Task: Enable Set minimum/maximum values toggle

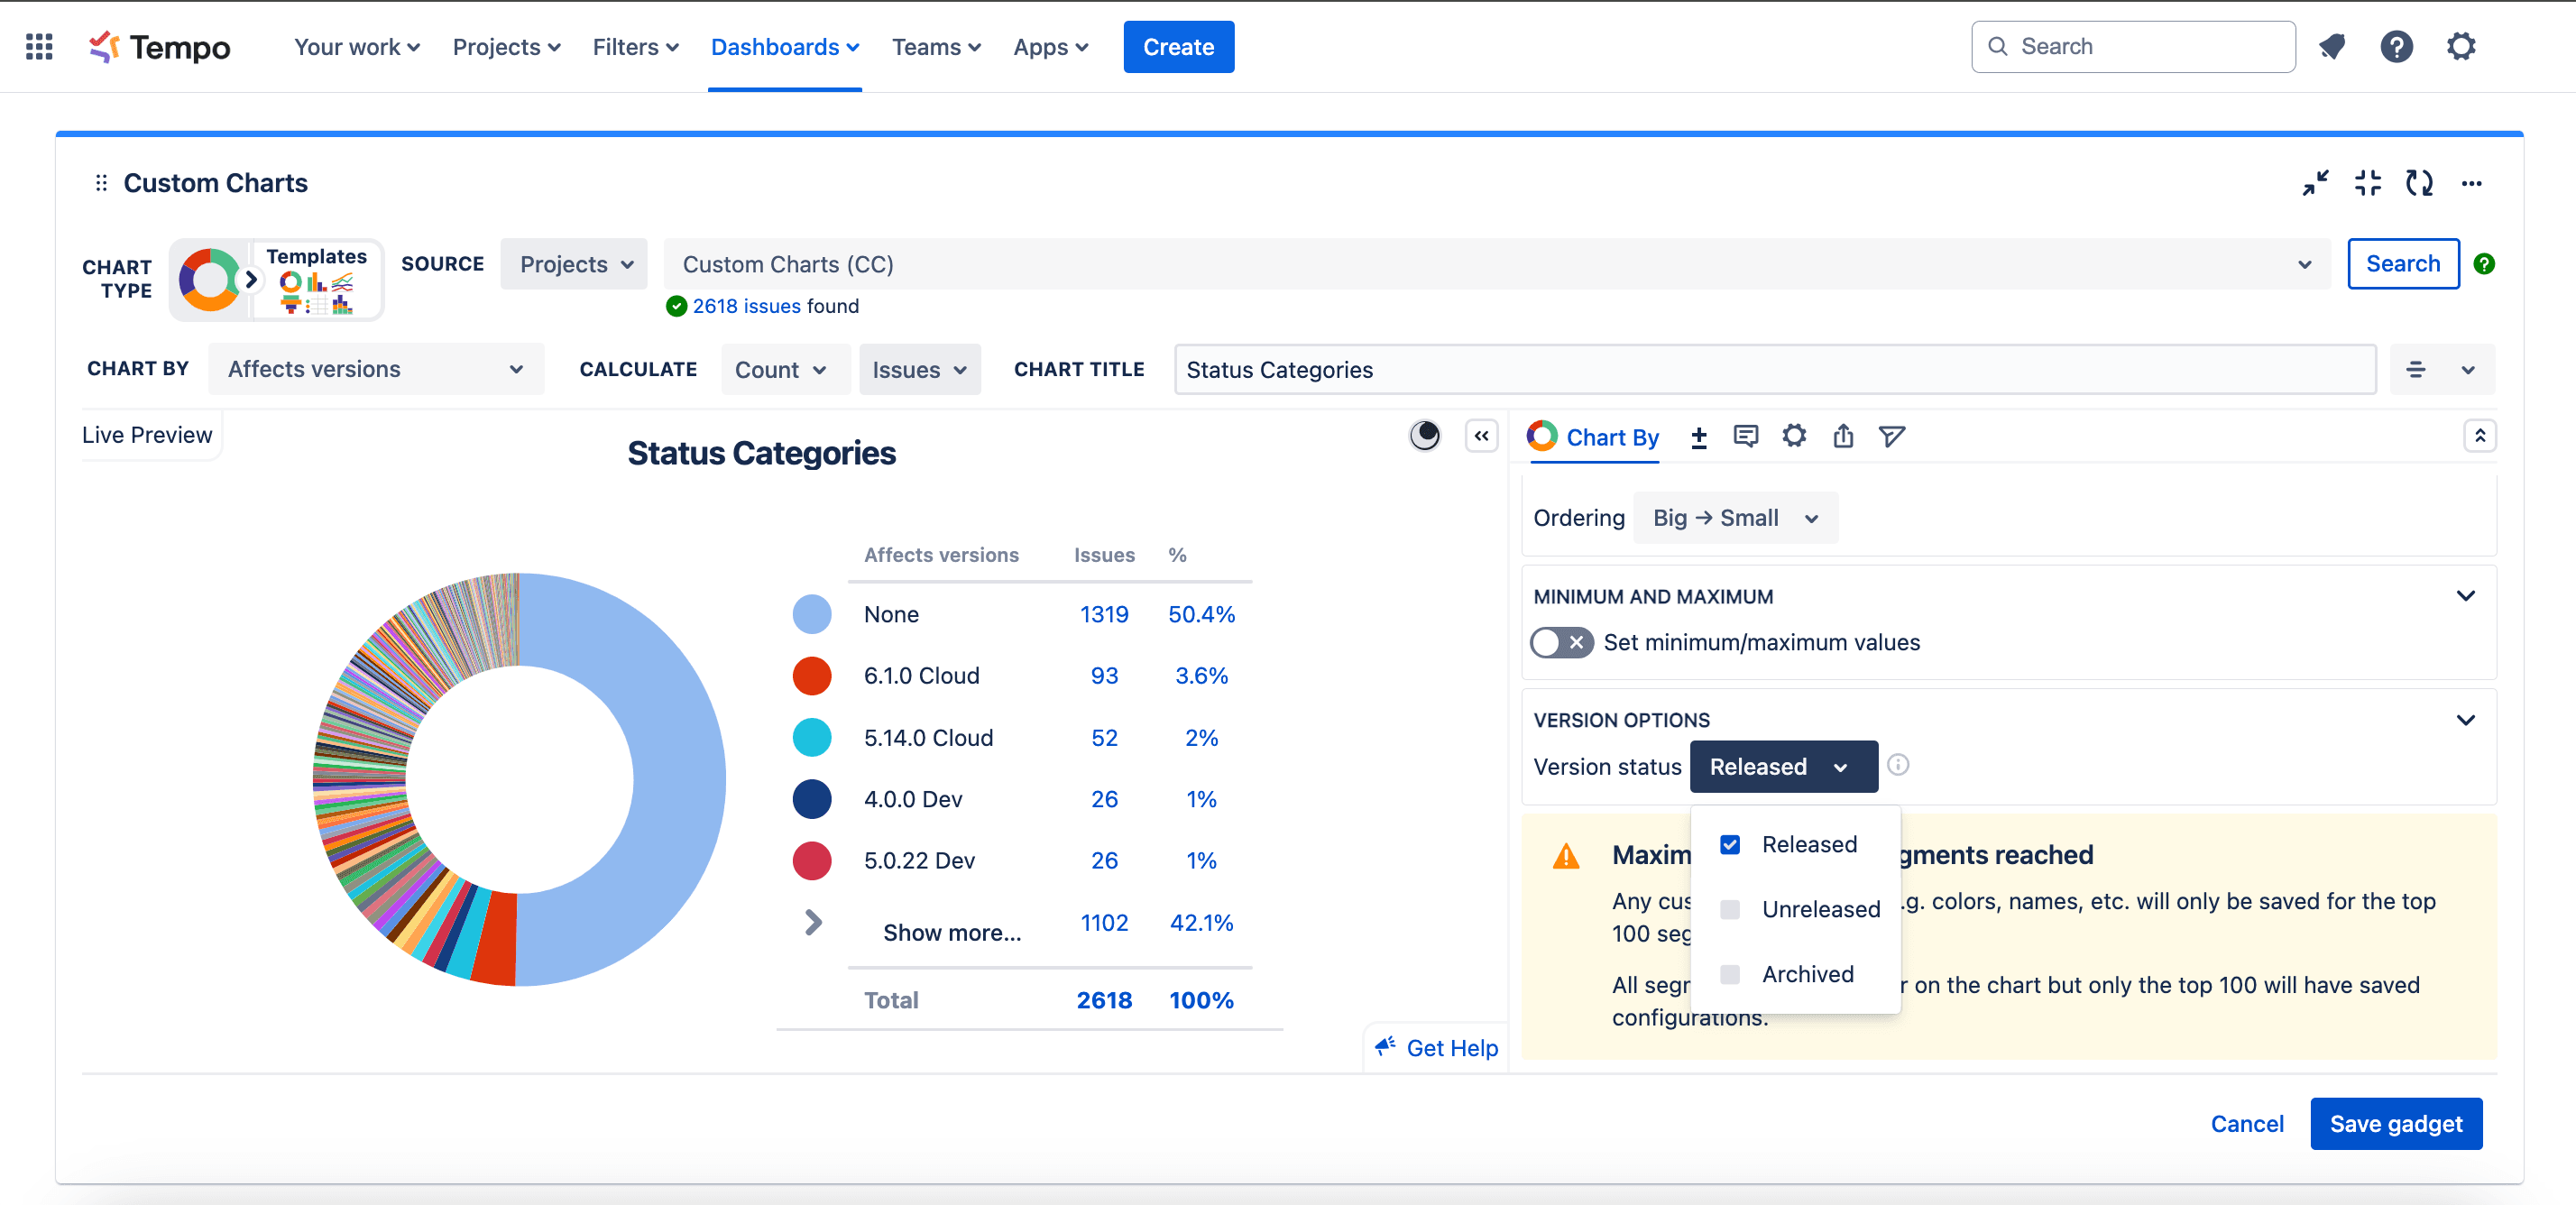Action: coord(1560,643)
